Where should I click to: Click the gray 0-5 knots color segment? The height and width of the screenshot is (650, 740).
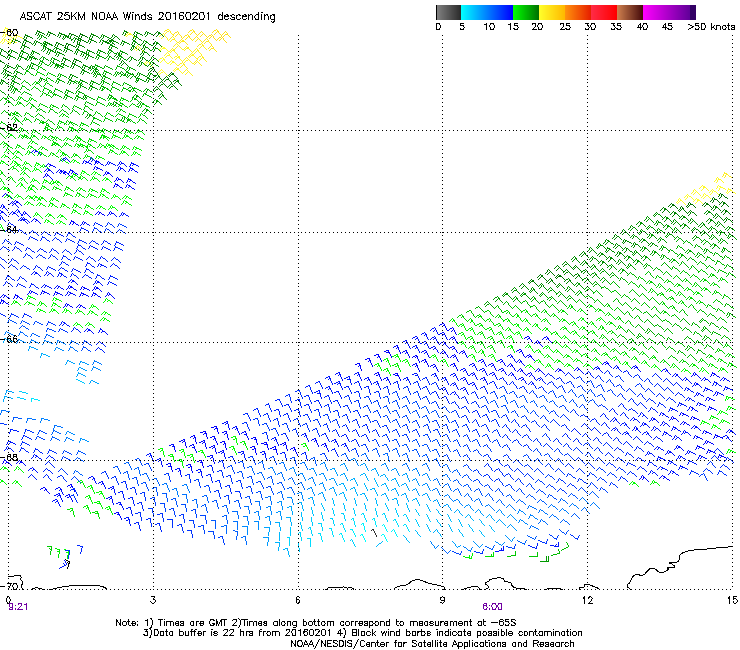[448, 12]
